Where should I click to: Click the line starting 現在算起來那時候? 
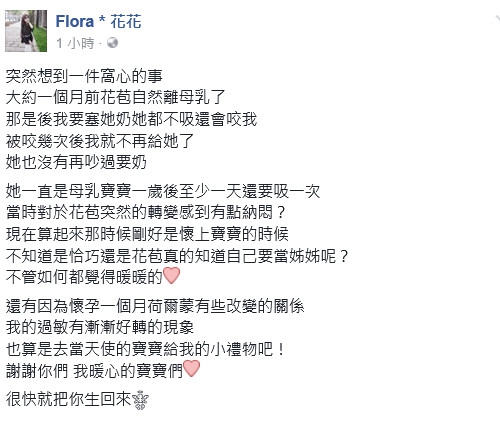coord(147,234)
